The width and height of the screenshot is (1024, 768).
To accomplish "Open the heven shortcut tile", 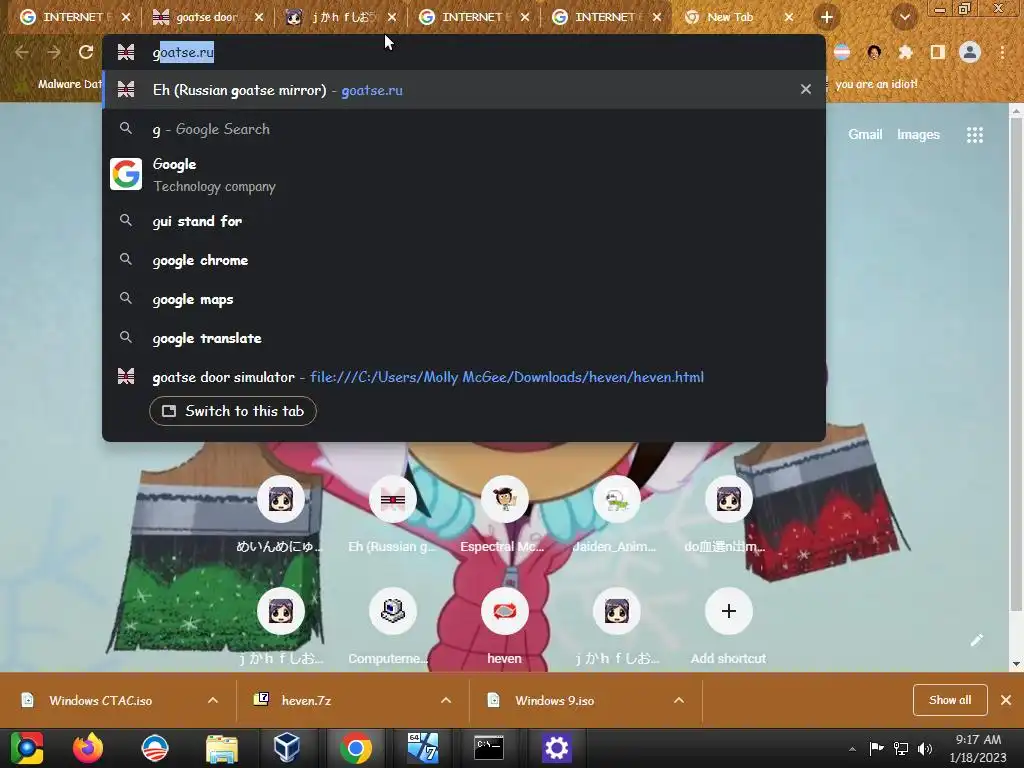I will (504, 626).
